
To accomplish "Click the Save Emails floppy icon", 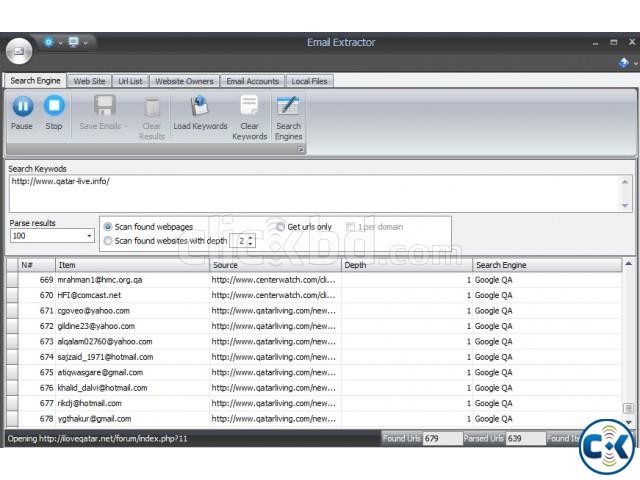I will coord(105,105).
